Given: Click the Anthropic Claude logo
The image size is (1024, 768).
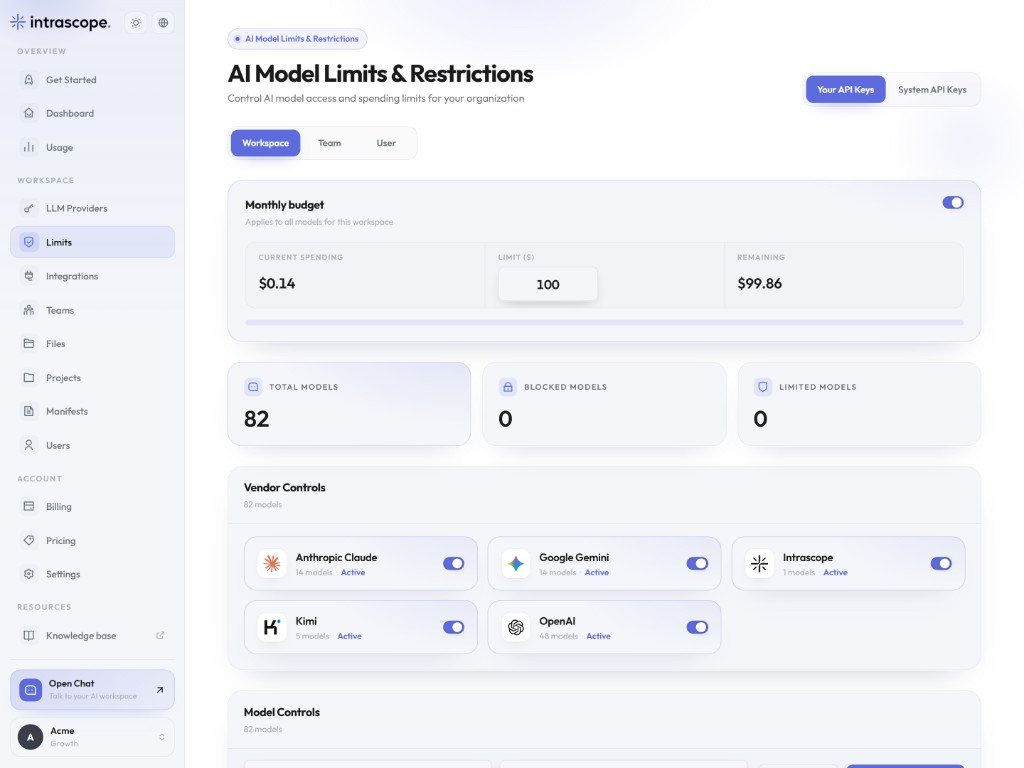Looking at the screenshot, I should [272, 564].
